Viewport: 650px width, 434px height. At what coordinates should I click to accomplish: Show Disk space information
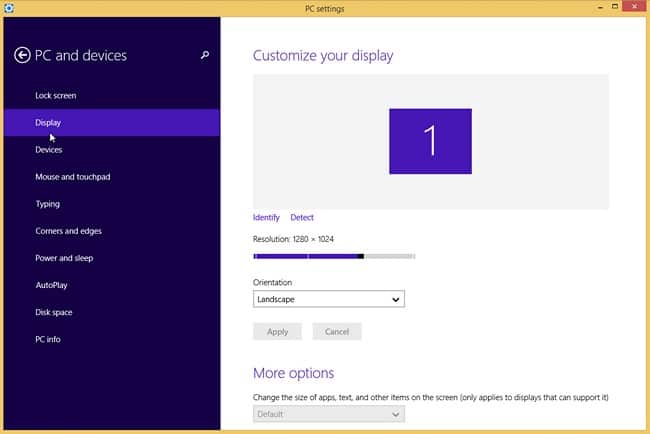click(x=54, y=312)
